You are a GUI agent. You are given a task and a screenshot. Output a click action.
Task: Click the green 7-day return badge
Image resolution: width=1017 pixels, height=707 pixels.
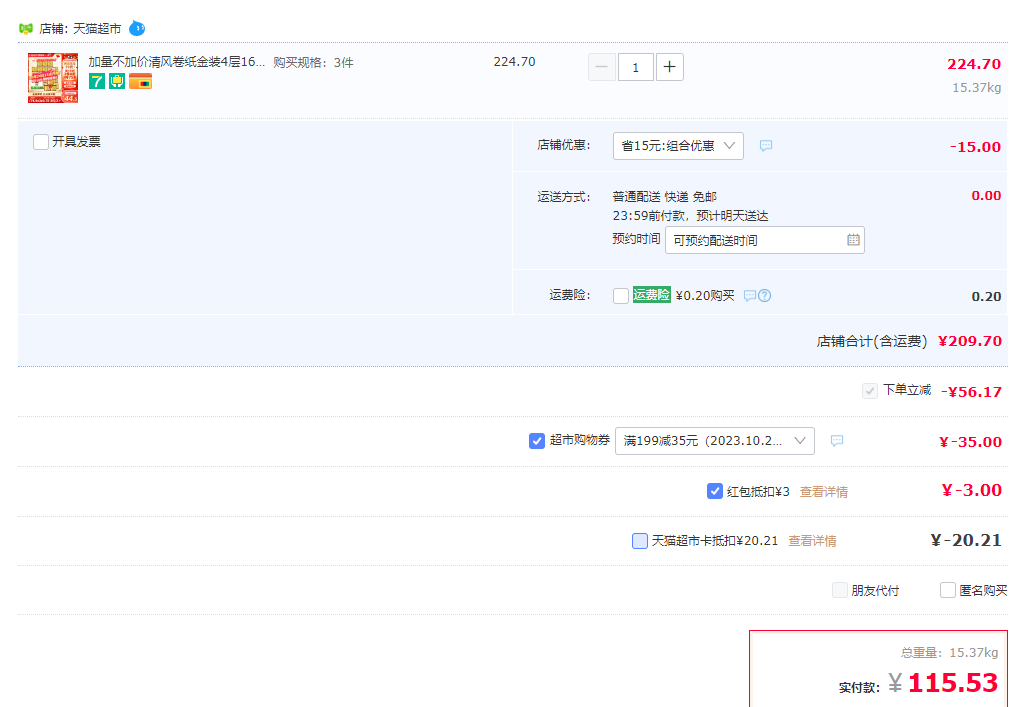coord(97,81)
